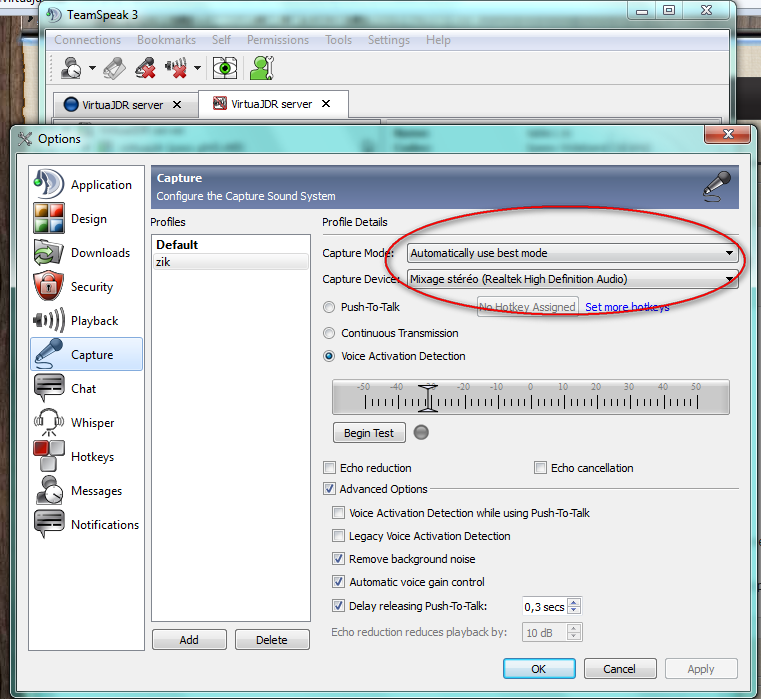Decrease the Delay releasing Push-To-Talk seconds

(x=574, y=610)
